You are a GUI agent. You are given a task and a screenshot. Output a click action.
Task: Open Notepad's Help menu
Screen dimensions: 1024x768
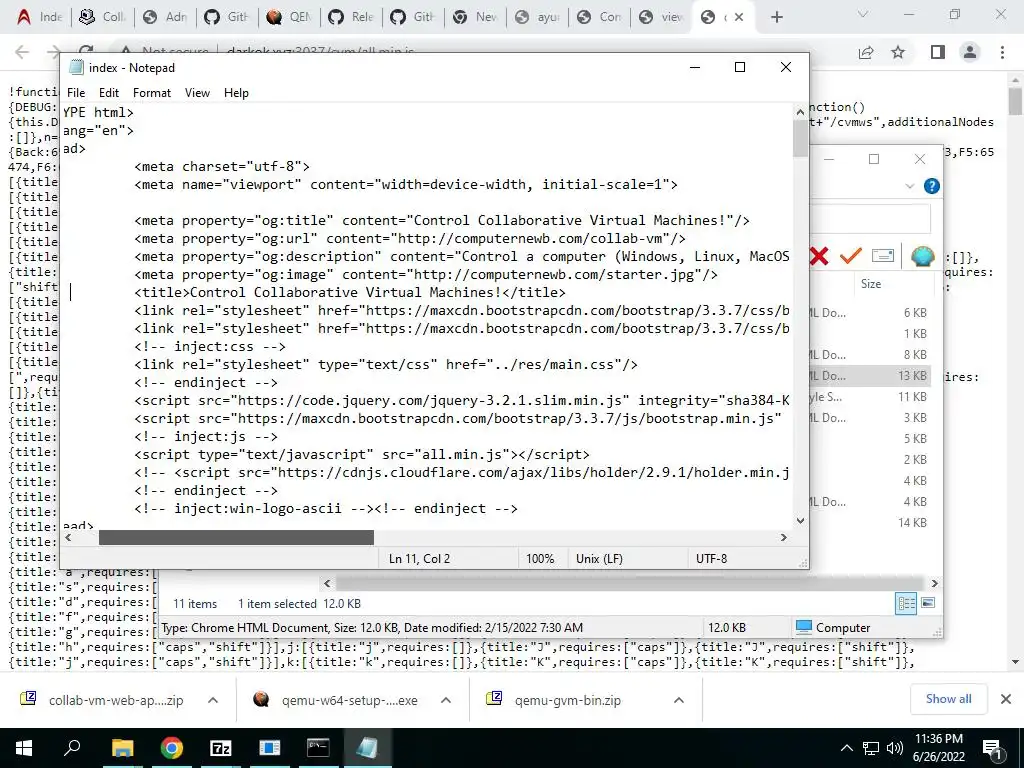236,93
